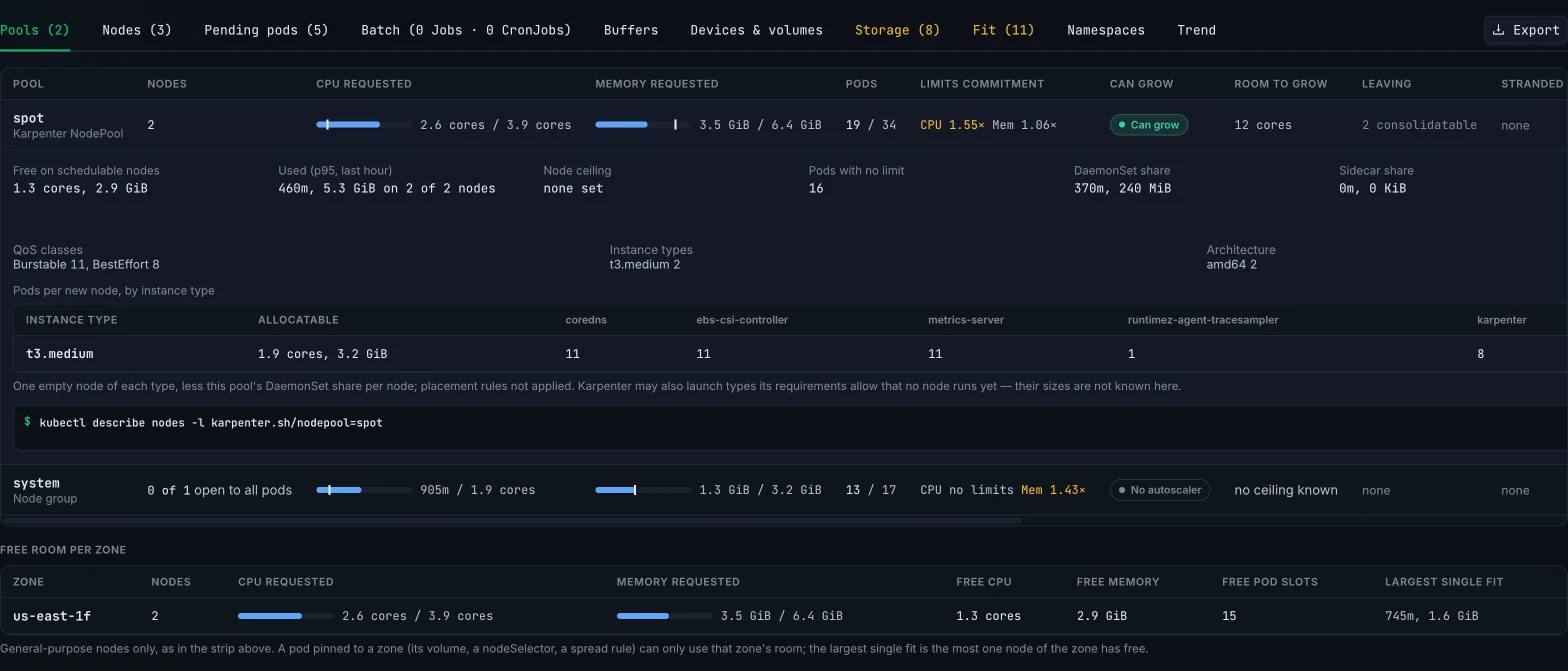Click the Export button

pos(1526,30)
